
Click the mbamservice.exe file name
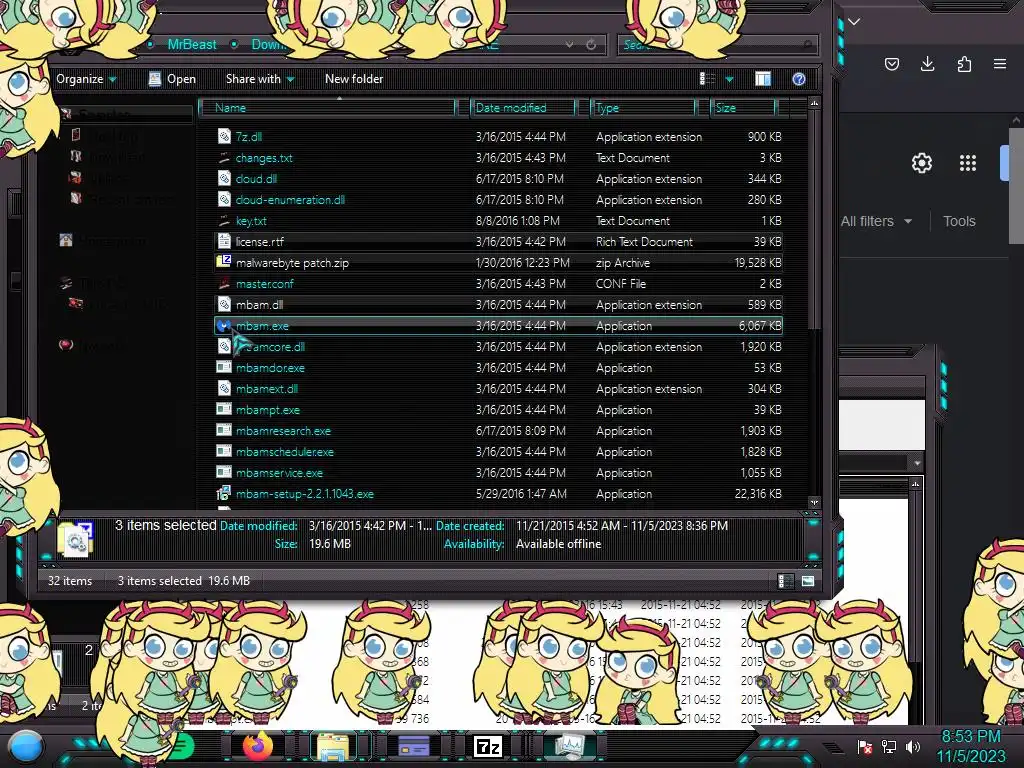[x=279, y=473]
